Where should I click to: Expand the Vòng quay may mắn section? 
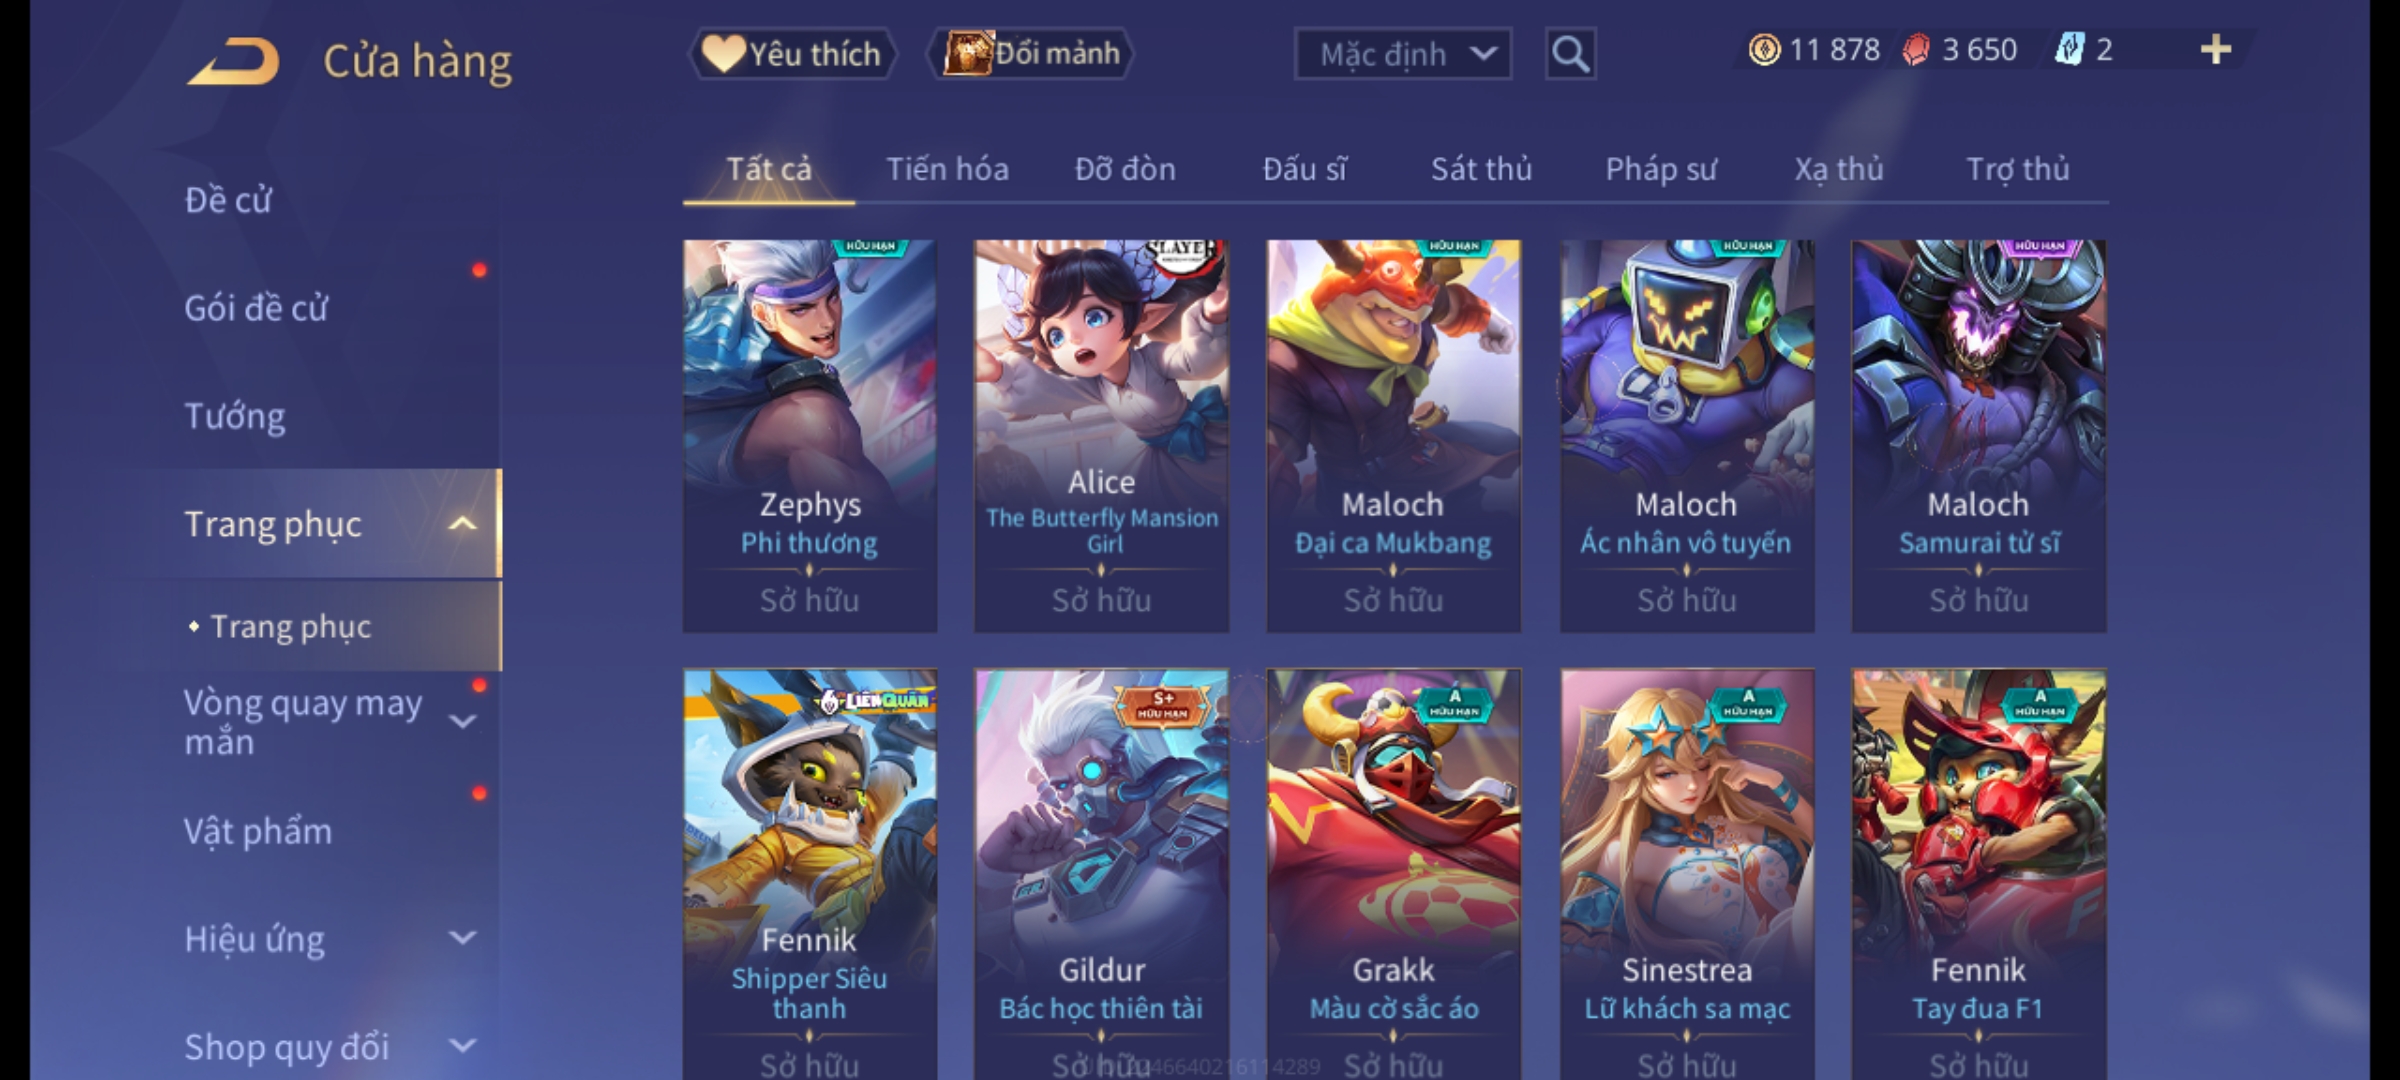point(462,721)
